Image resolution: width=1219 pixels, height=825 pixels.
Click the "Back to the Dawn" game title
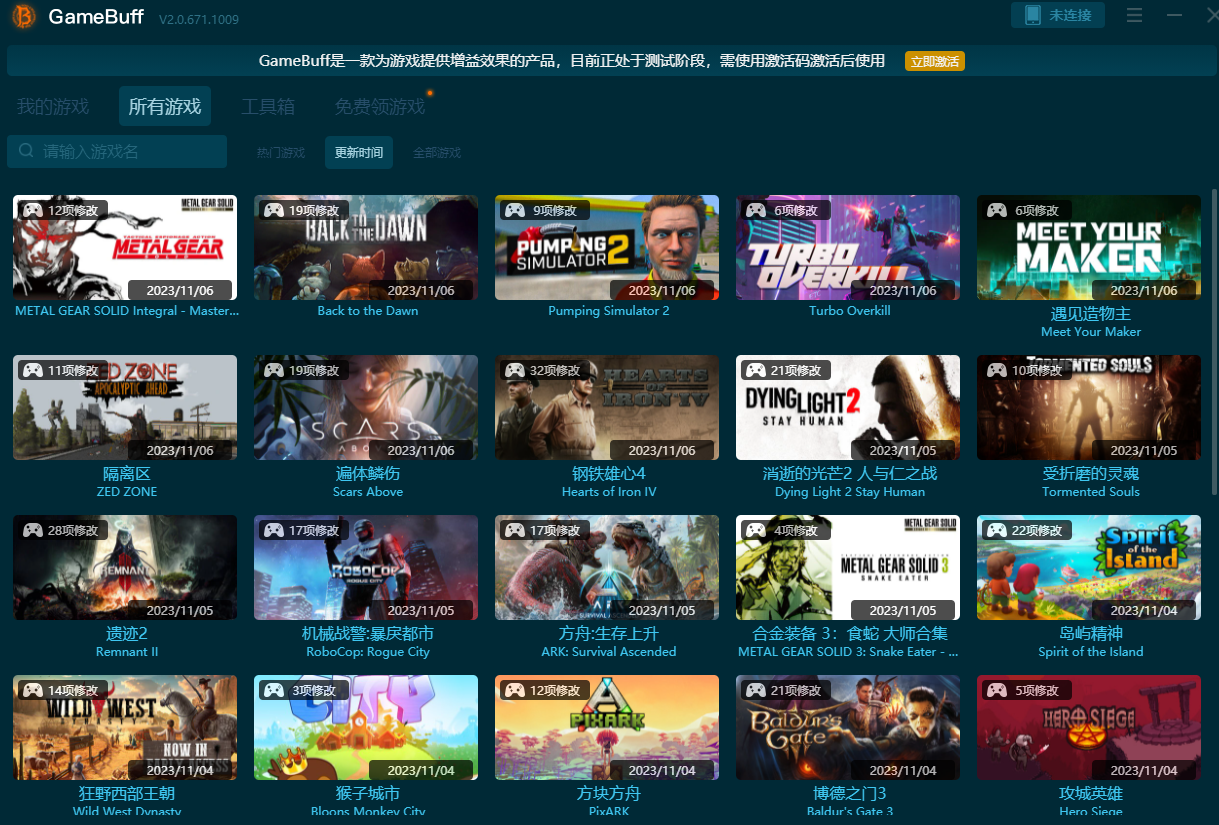[x=368, y=311]
